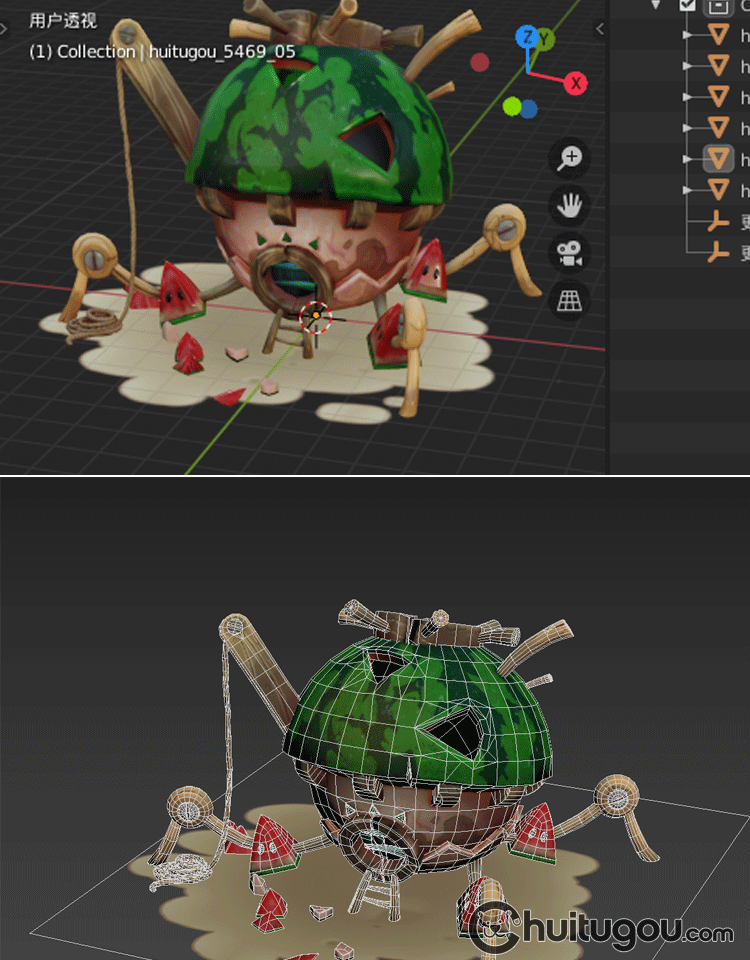Click the hand pan view button
The width and height of the screenshot is (750, 960).
[x=569, y=205]
